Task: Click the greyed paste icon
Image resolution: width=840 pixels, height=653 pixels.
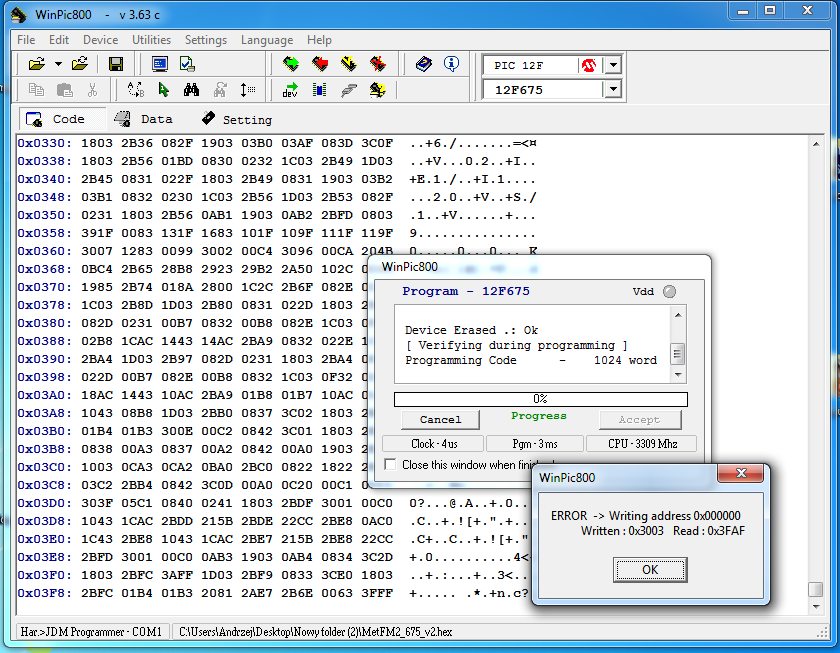Action: [64, 89]
